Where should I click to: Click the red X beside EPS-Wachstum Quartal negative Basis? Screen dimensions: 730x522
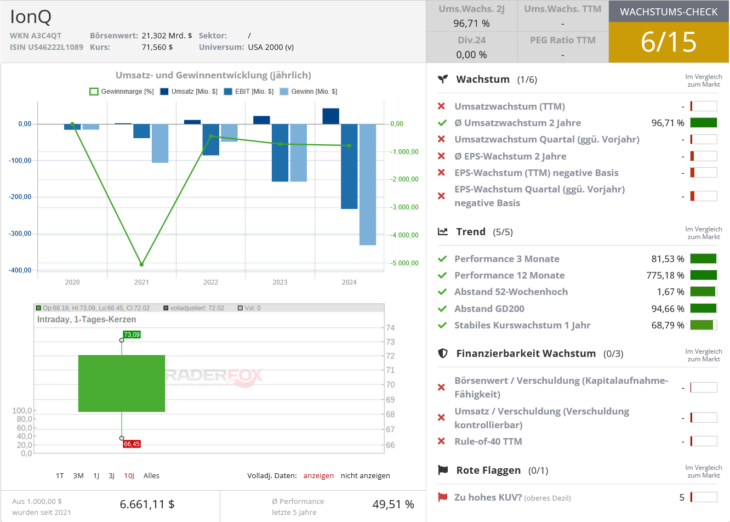[441, 196]
